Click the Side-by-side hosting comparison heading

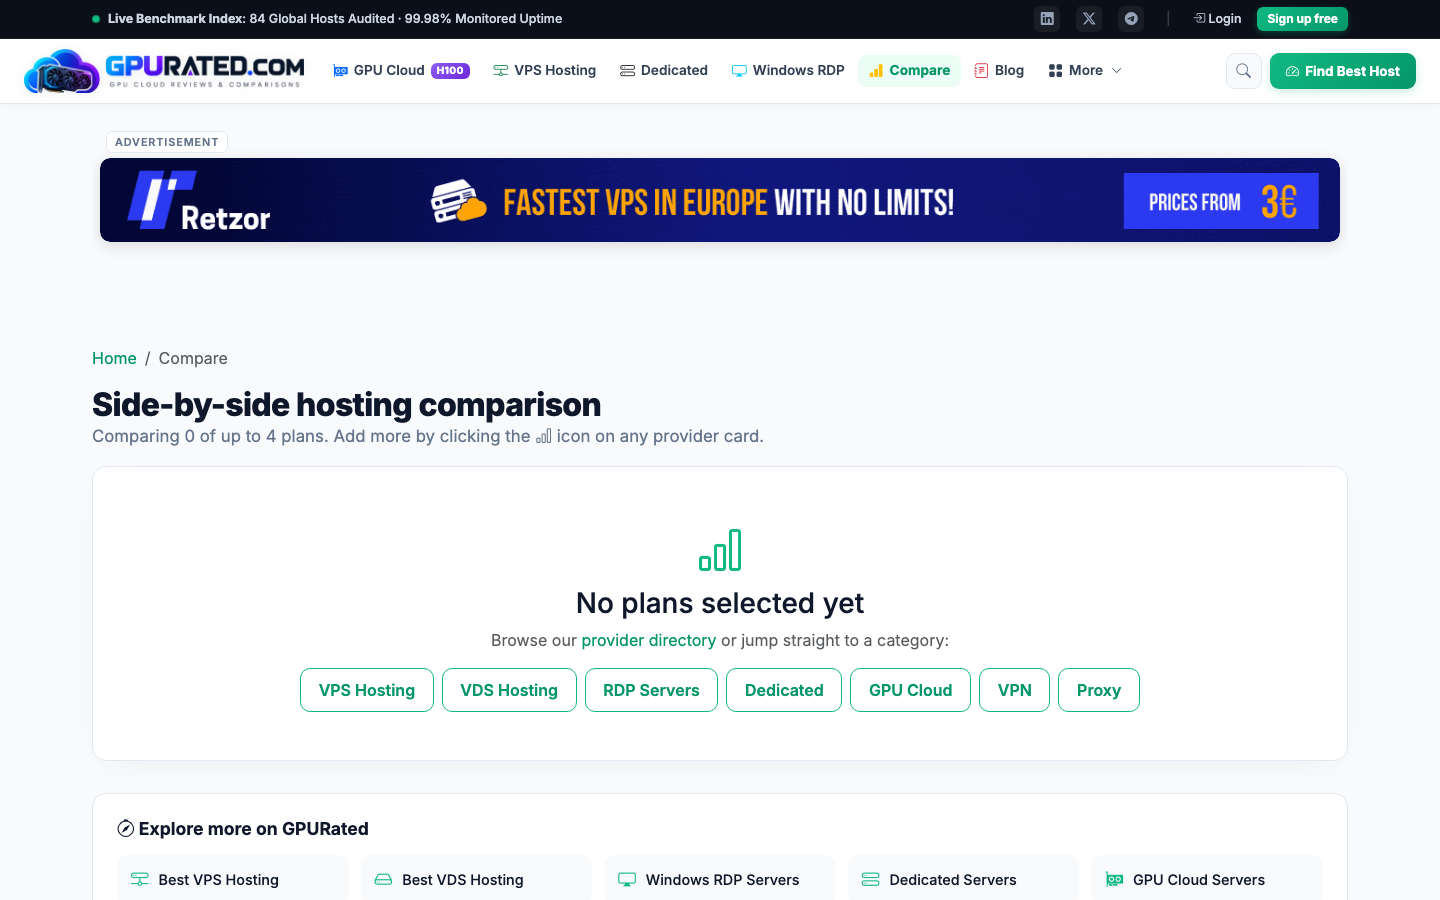346,404
